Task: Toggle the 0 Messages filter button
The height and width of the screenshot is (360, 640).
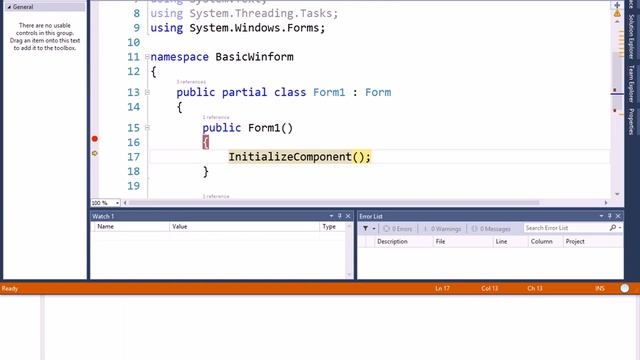Action: pos(491,229)
